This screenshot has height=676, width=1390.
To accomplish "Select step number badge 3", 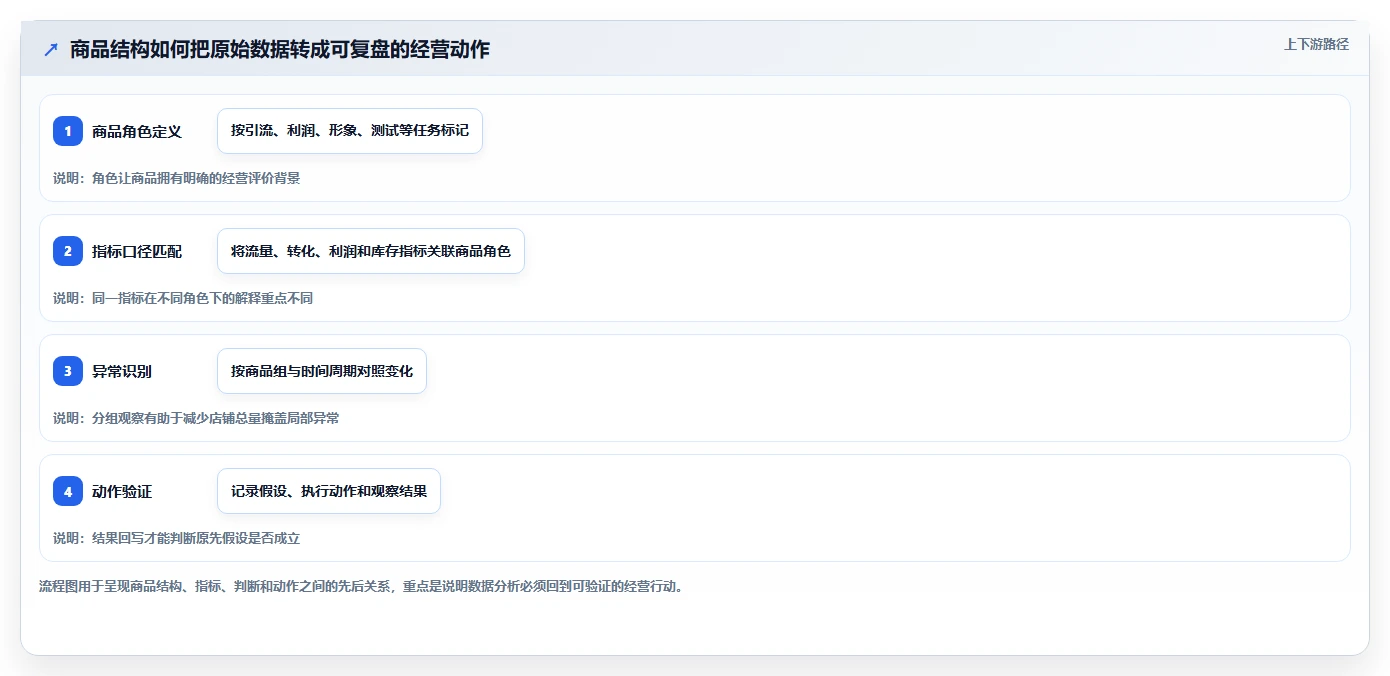I will [68, 371].
